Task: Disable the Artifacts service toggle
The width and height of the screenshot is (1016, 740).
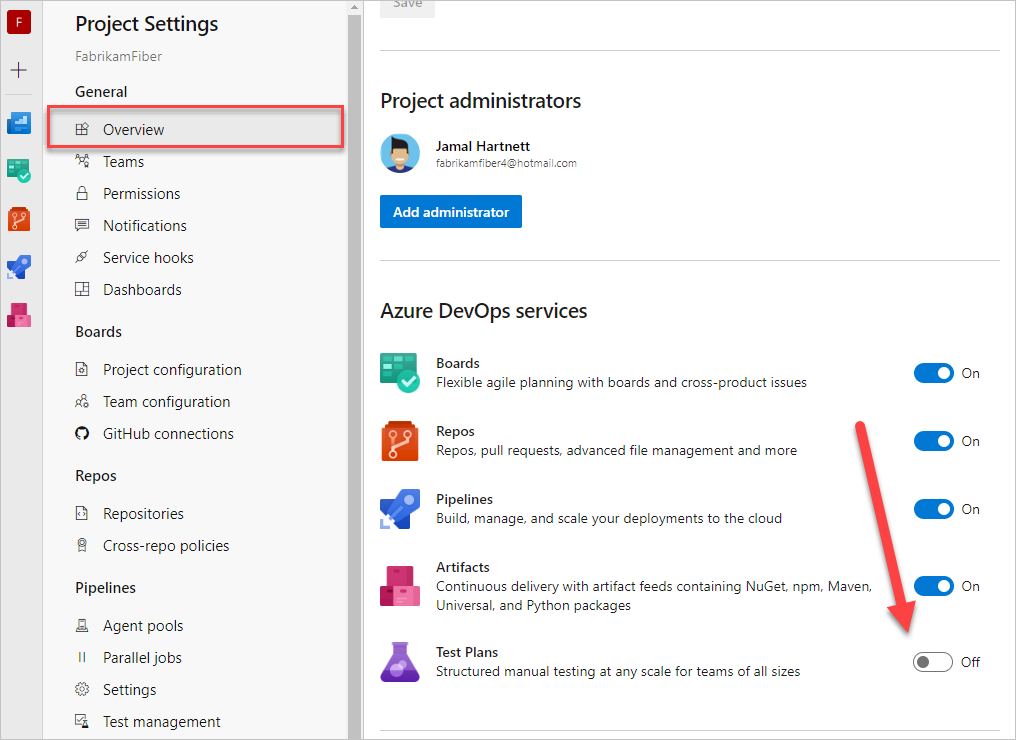Action: pos(933,586)
